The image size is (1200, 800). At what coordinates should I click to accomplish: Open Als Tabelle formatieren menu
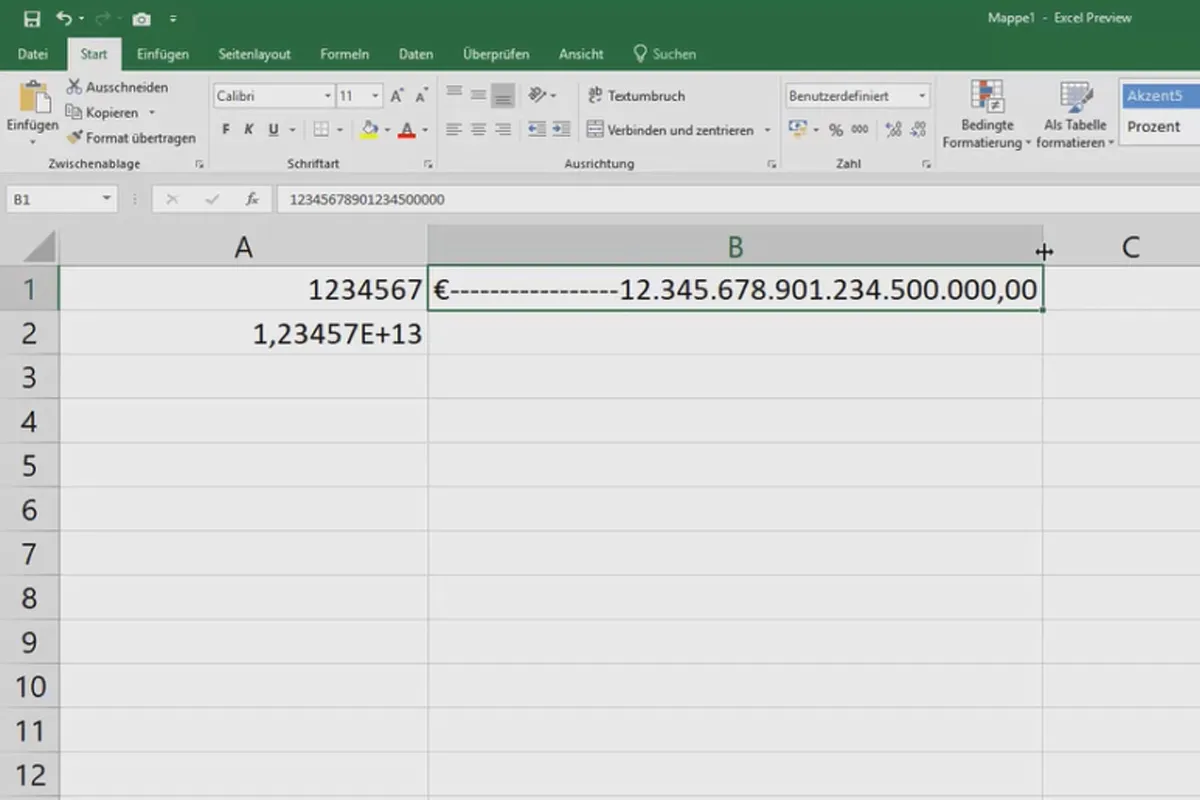(1075, 114)
